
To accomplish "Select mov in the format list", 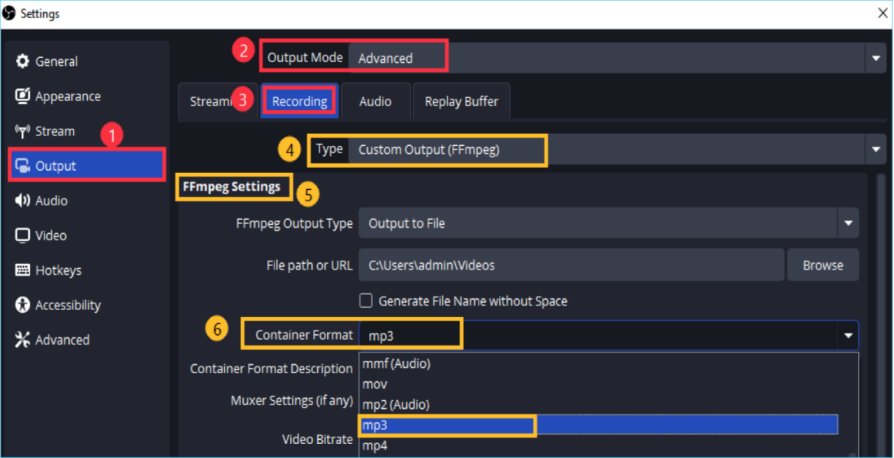I will pyautogui.click(x=375, y=384).
